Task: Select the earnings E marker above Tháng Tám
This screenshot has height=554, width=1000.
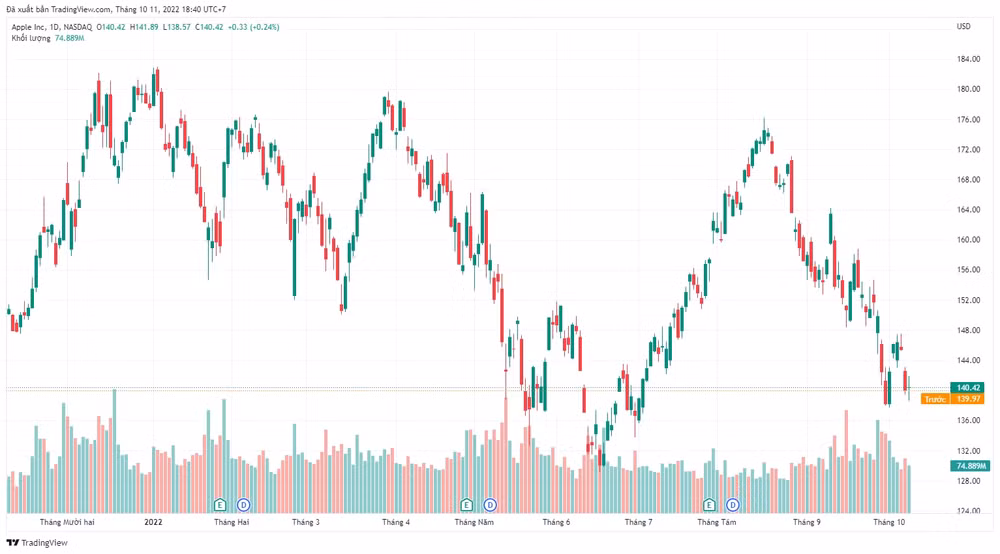Action: 709,505
